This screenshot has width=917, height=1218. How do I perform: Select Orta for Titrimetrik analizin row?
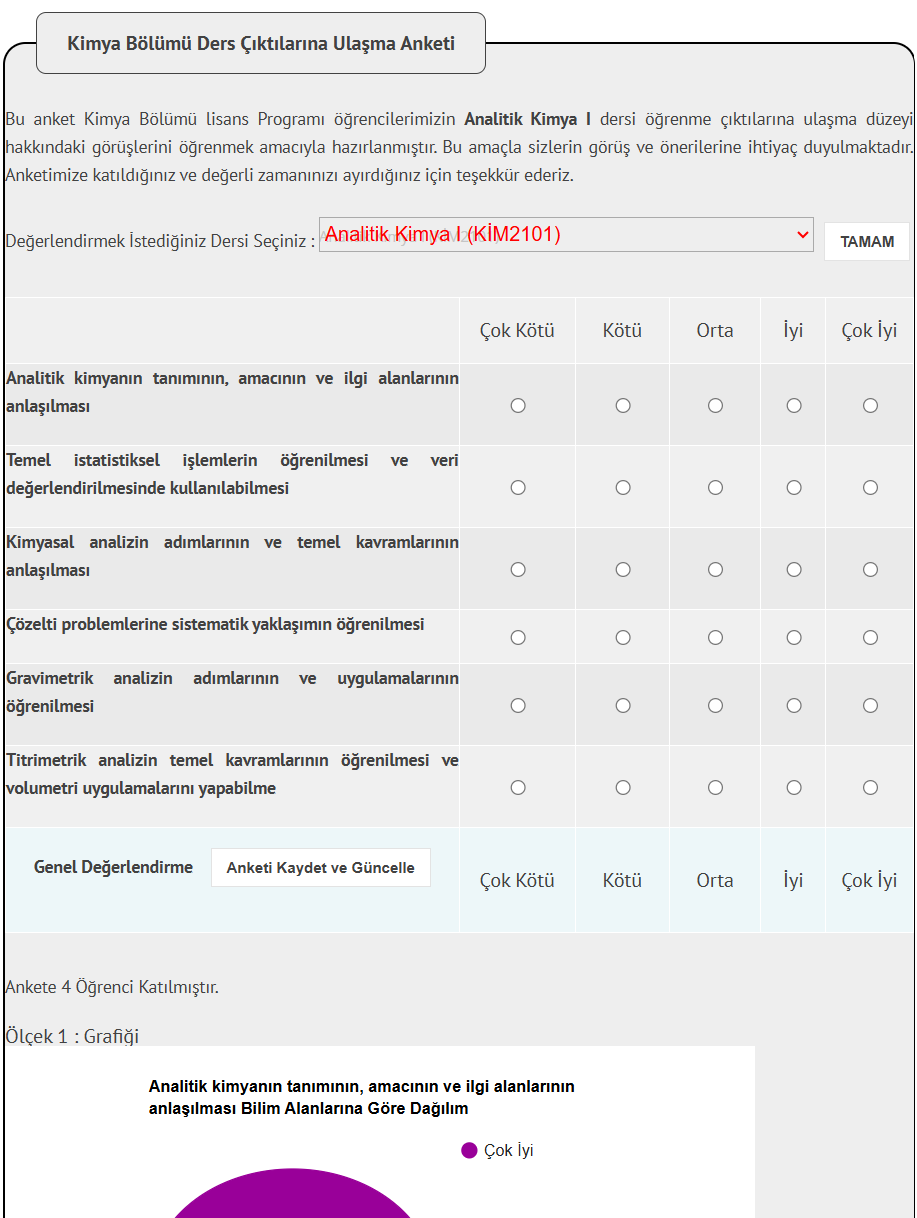(x=716, y=788)
